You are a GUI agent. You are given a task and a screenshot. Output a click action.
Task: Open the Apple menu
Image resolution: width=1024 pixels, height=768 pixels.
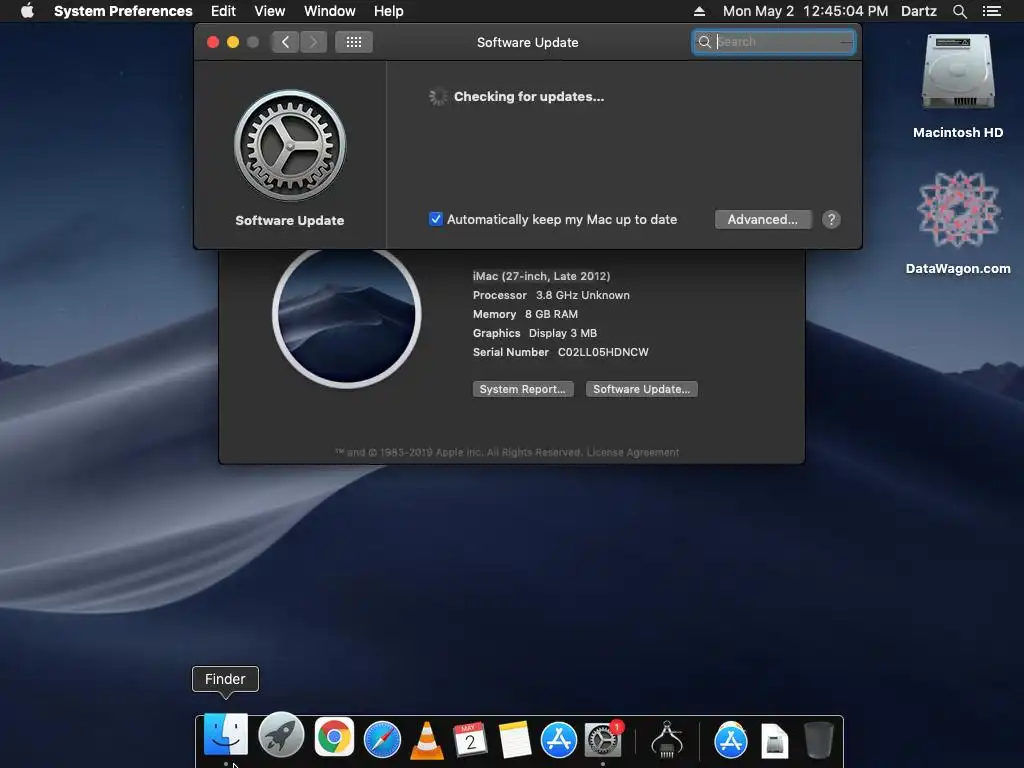coord(27,11)
